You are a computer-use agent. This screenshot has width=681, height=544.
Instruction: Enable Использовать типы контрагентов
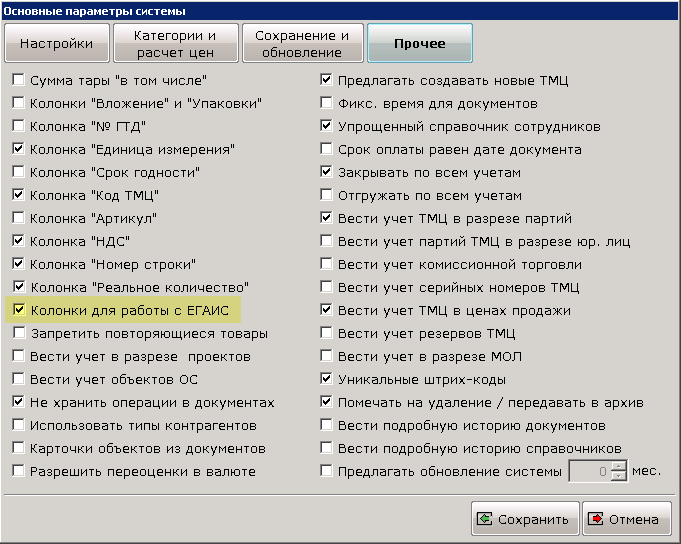[x=18, y=425]
